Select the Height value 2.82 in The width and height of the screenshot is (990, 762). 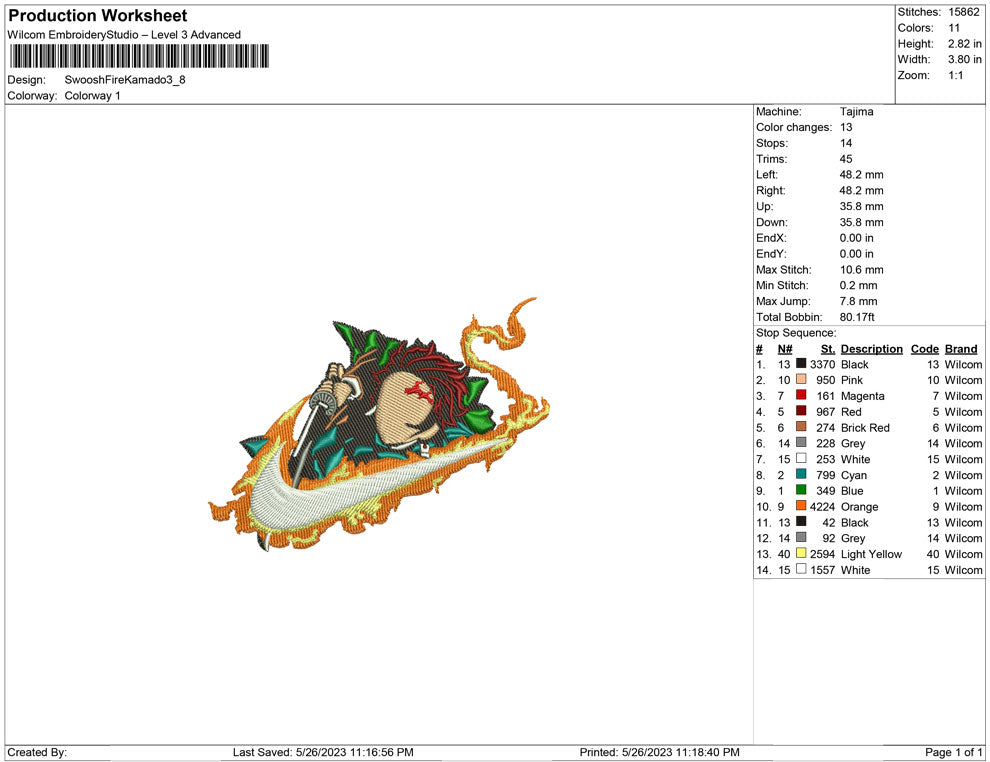[x=965, y=44]
